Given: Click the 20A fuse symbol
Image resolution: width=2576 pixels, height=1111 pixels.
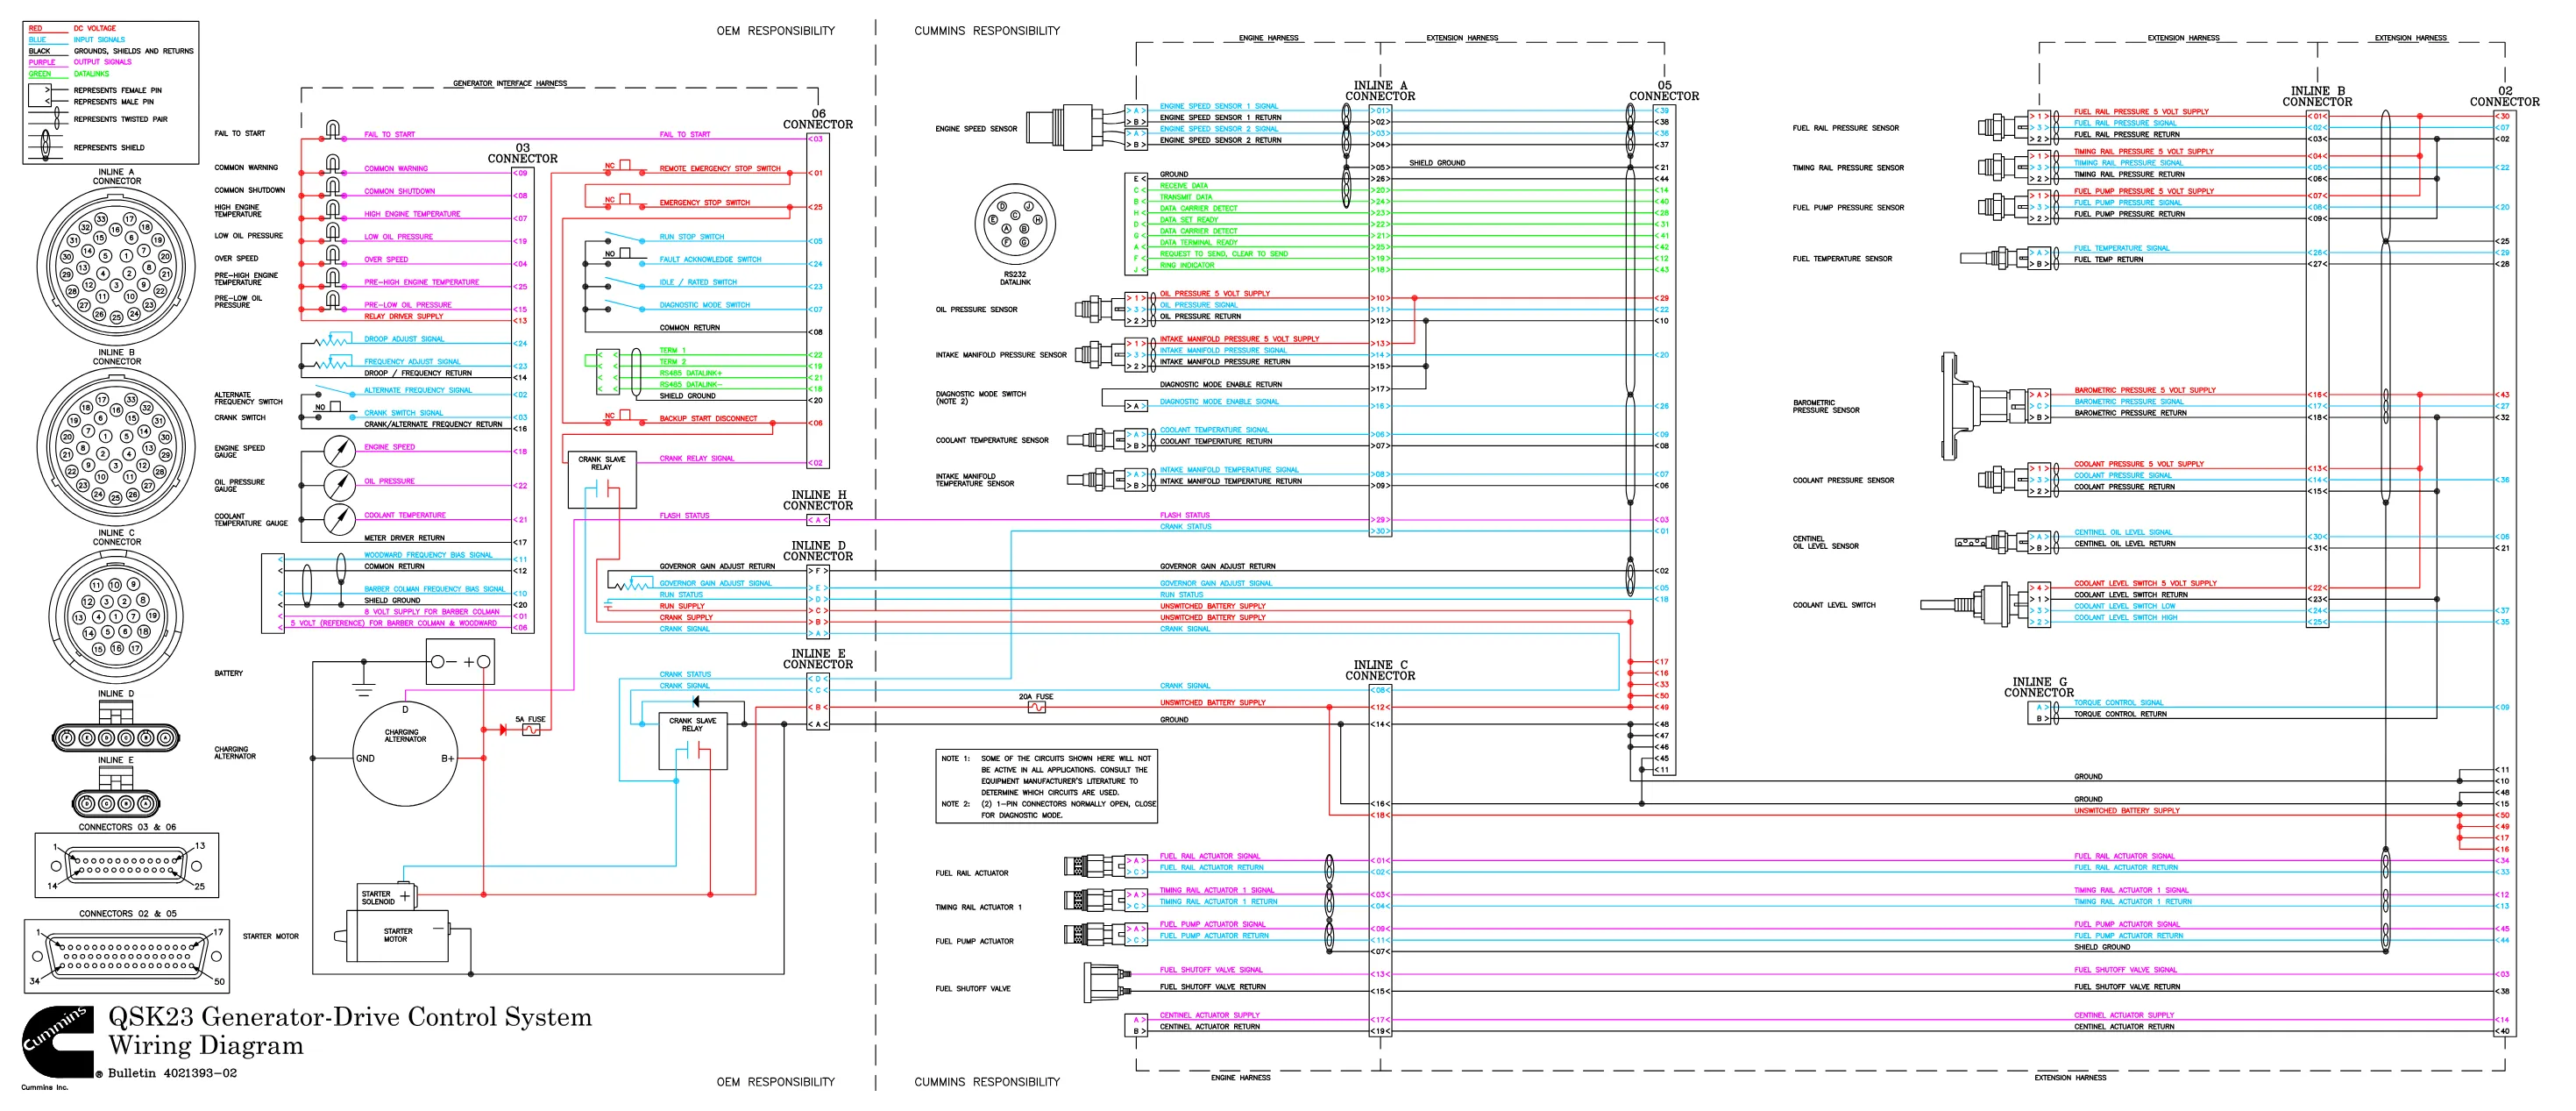Looking at the screenshot, I should 1036,707.
